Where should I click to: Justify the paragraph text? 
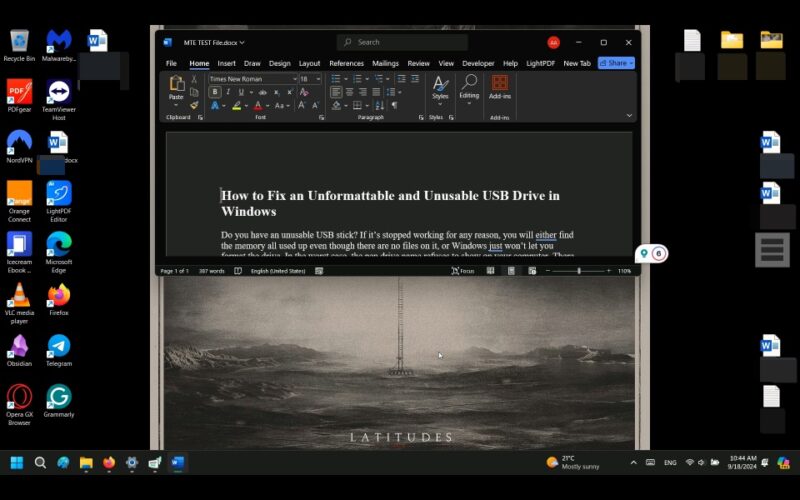(x=376, y=92)
